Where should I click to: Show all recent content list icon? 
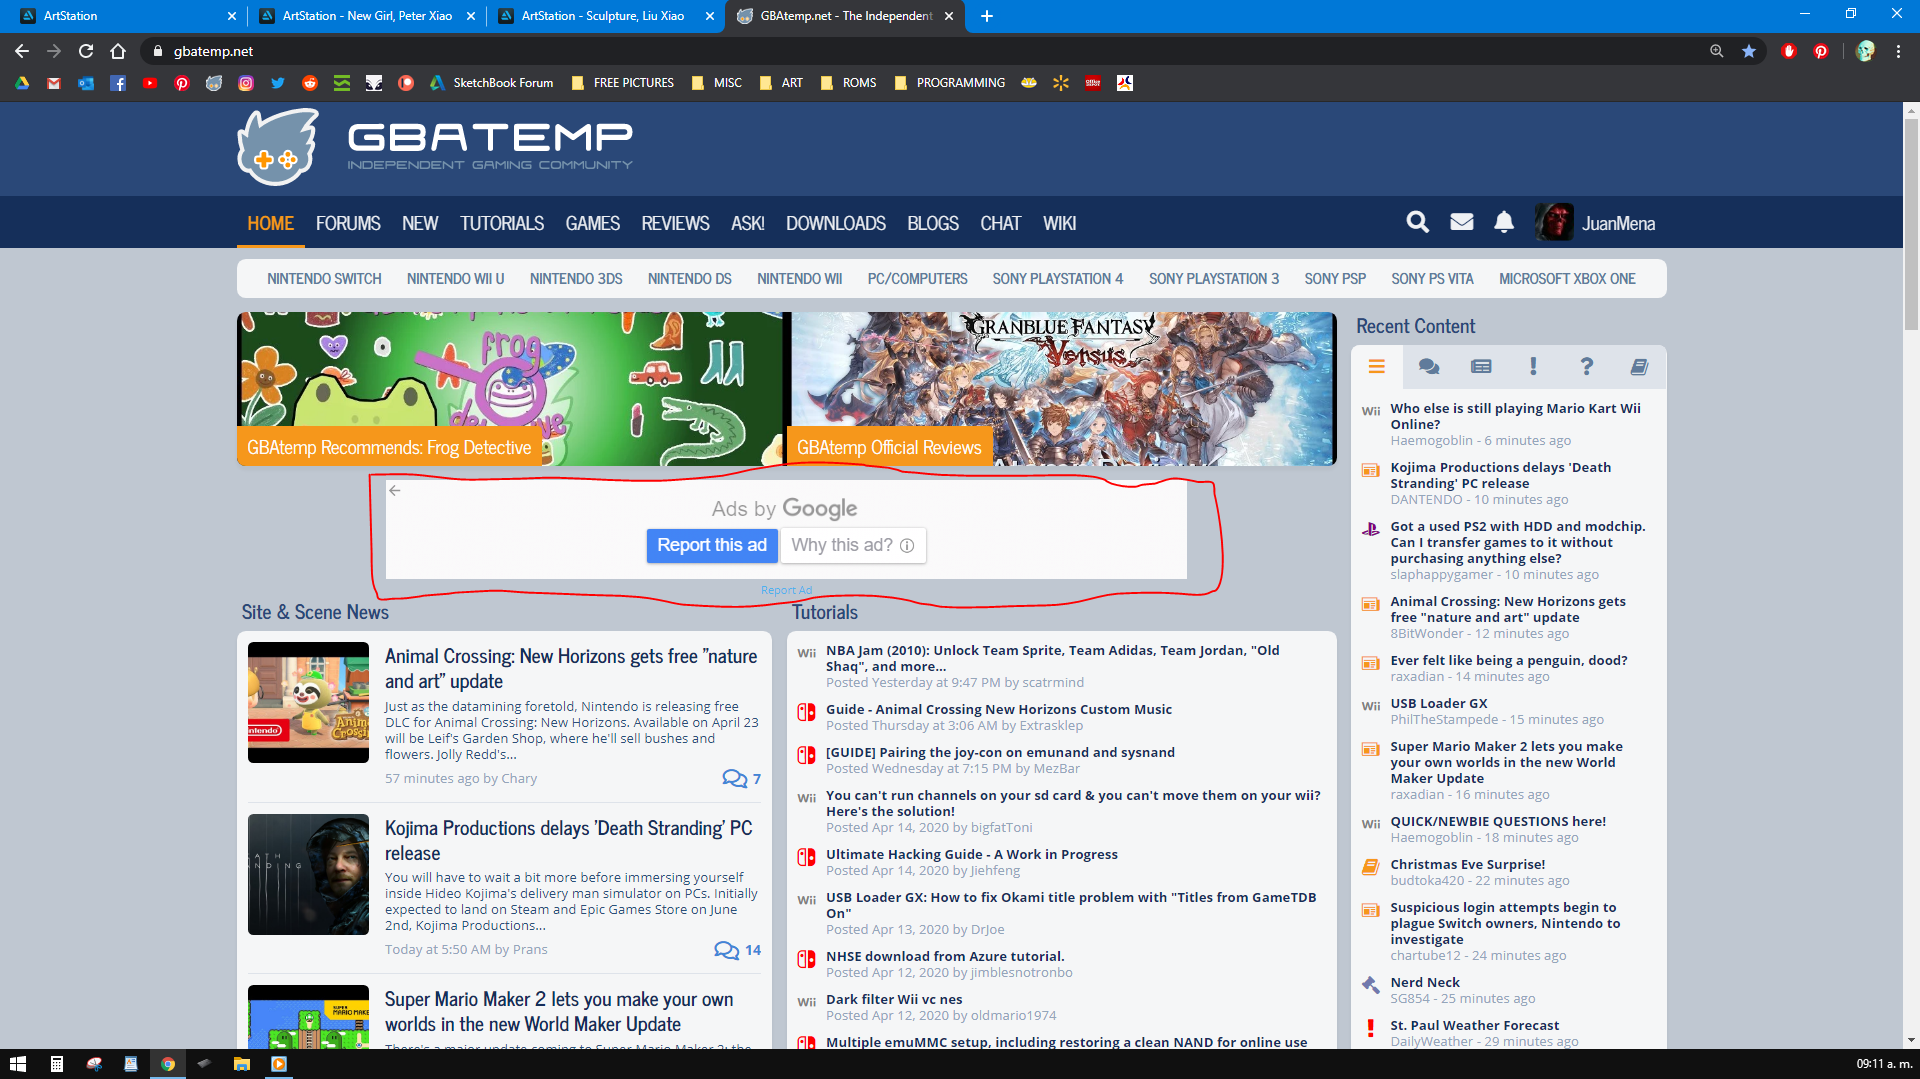pyautogui.click(x=1377, y=367)
